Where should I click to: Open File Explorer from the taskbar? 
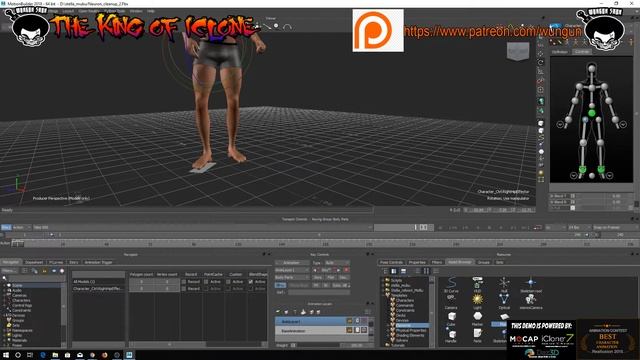[55, 355]
